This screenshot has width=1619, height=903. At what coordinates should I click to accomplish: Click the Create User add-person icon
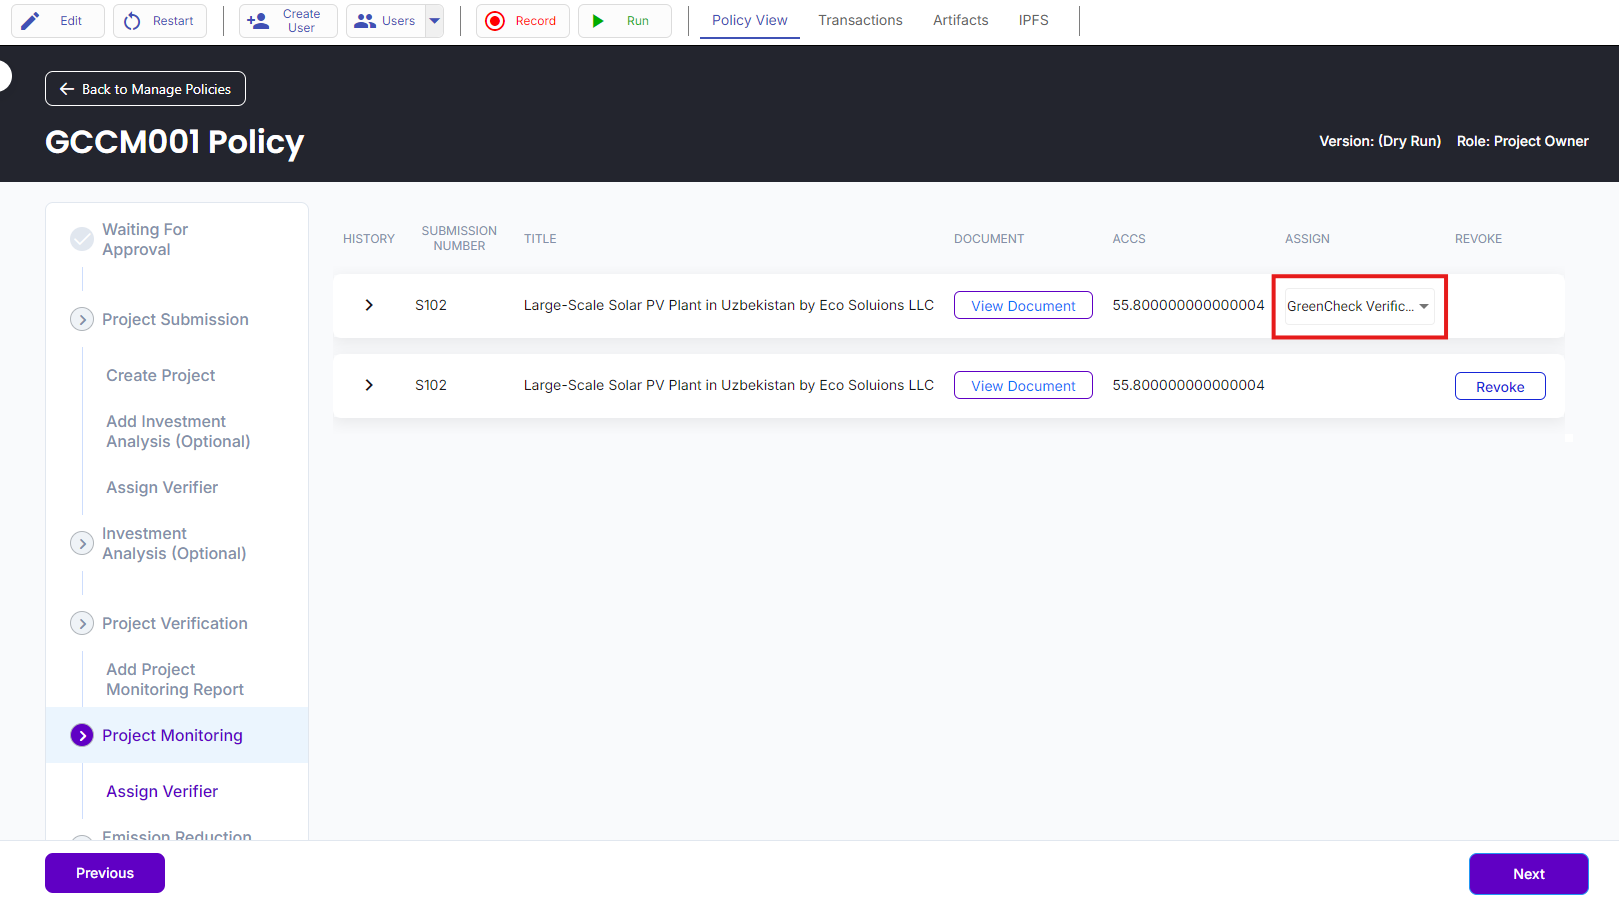click(258, 21)
